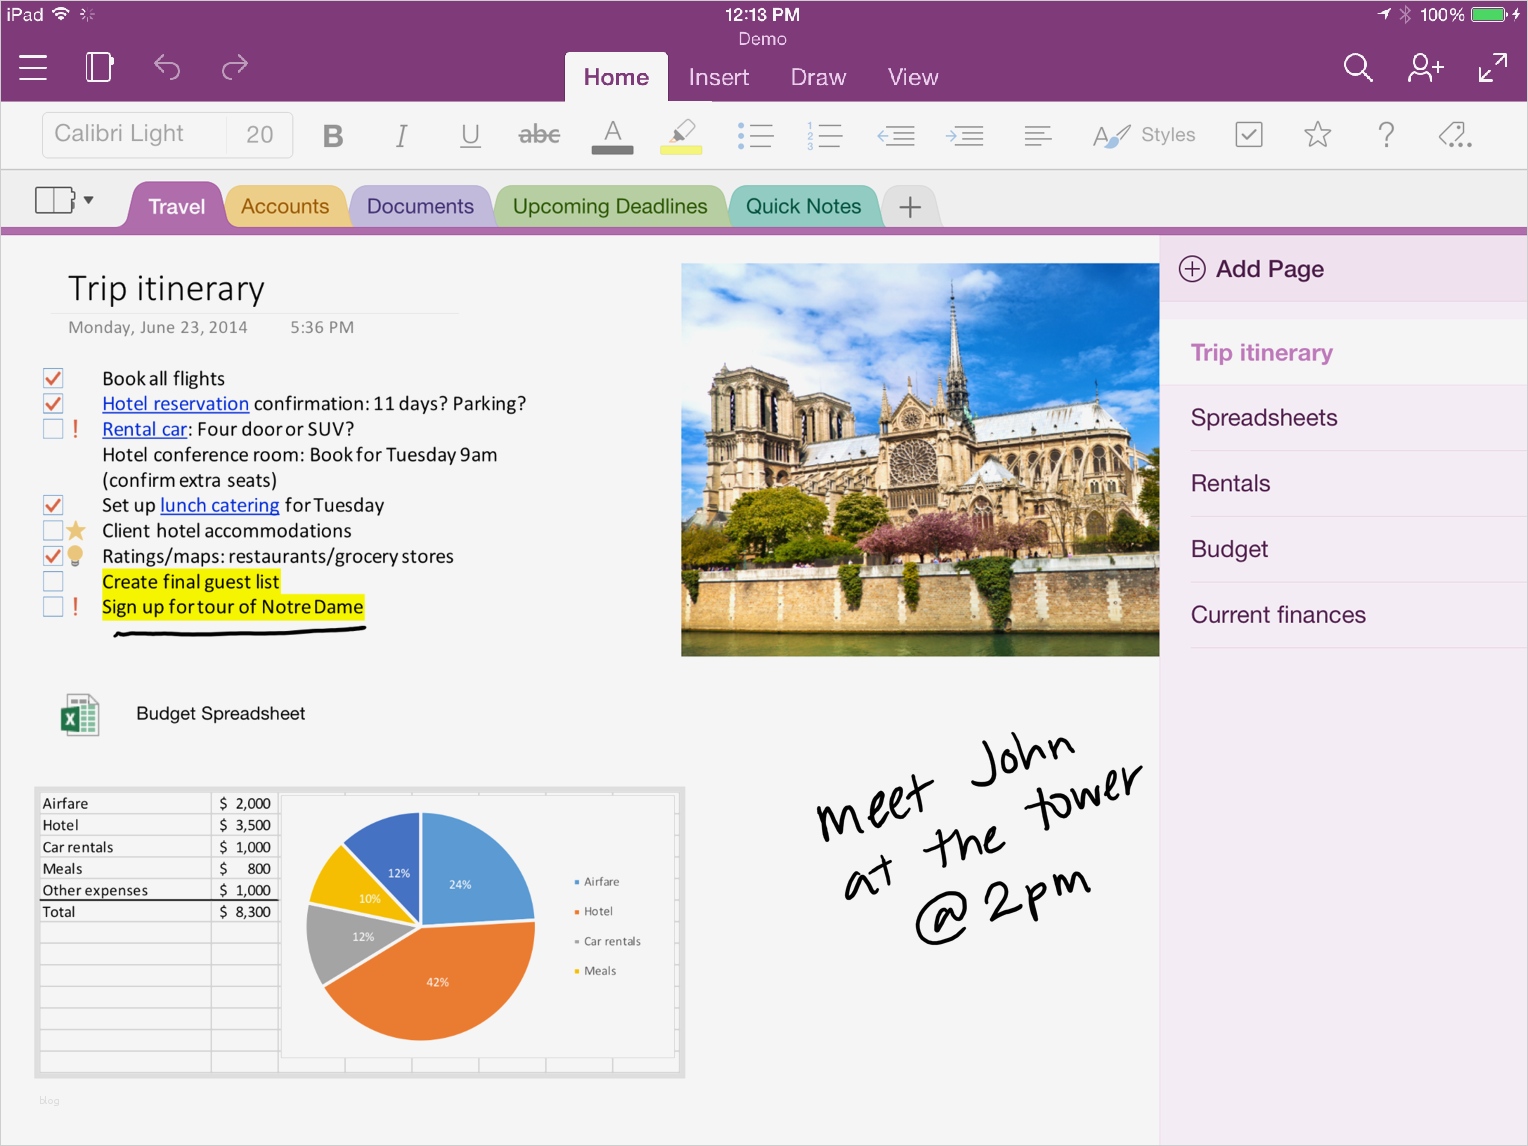
Task: Select the Budget page in the page list
Action: (x=1229, y=548)
